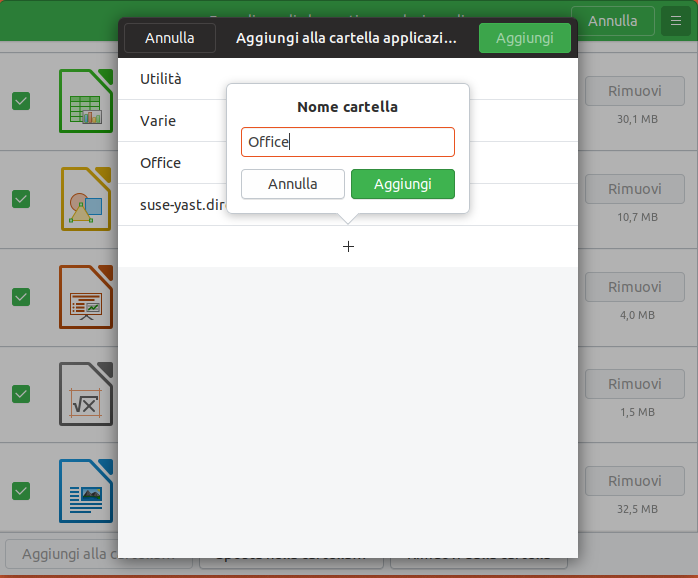Click the plus icon to add folder

[x=348, y=246]
